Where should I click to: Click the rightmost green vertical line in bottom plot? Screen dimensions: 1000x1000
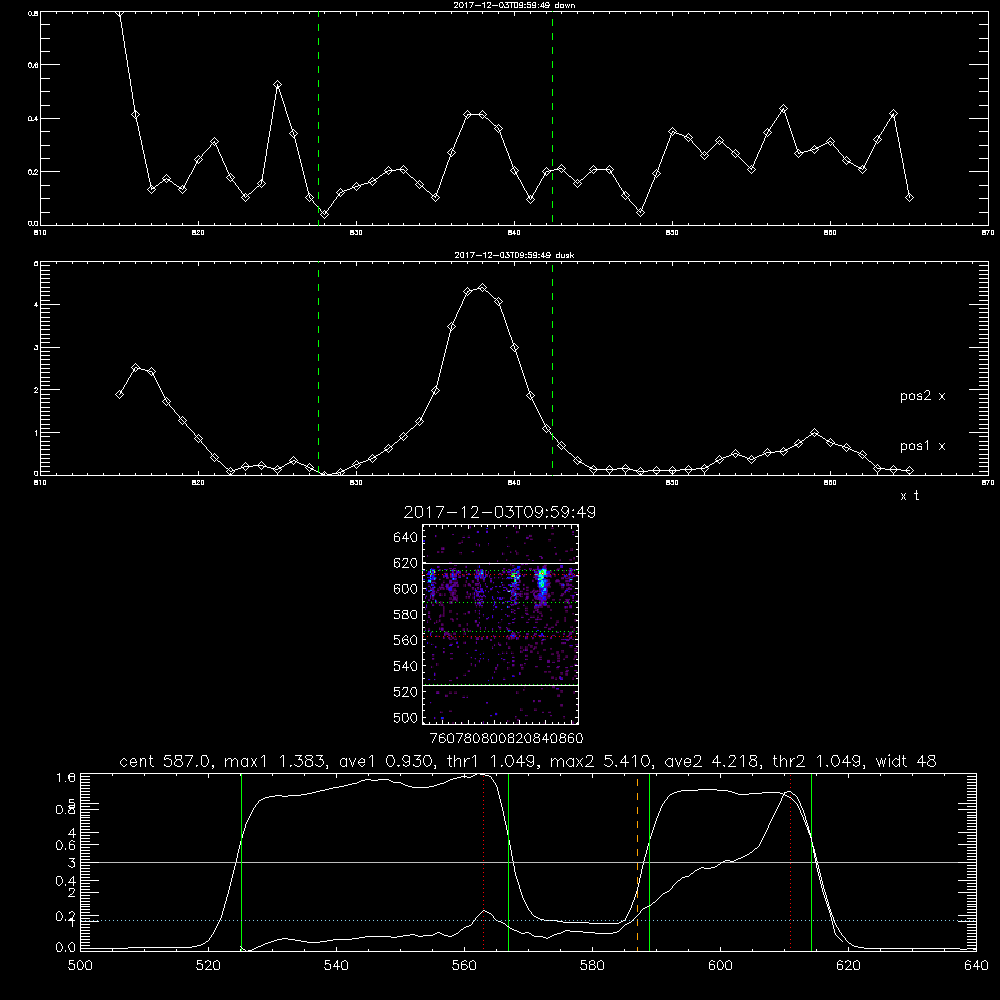(811, 862)
